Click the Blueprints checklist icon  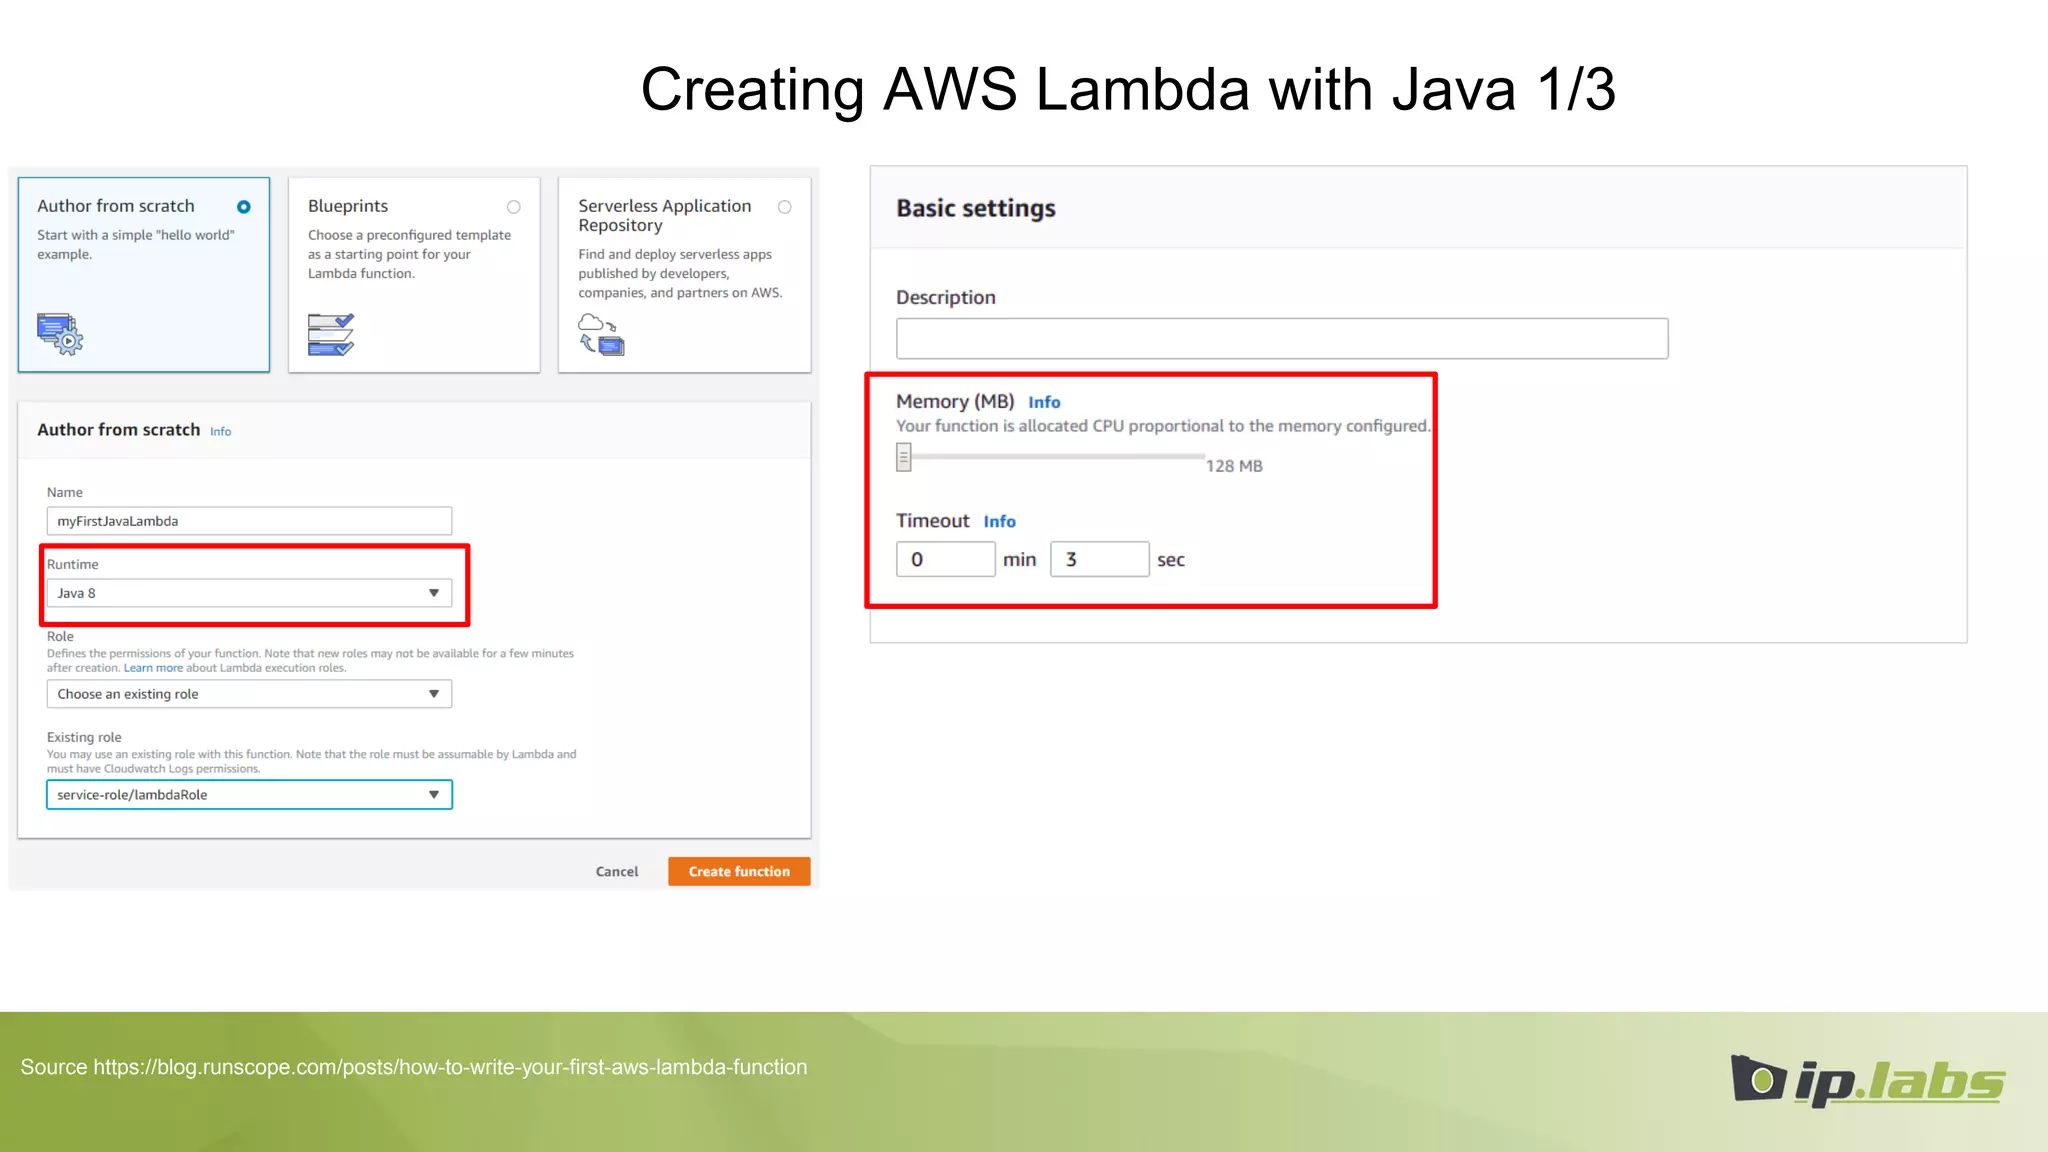tap(331, 335)
